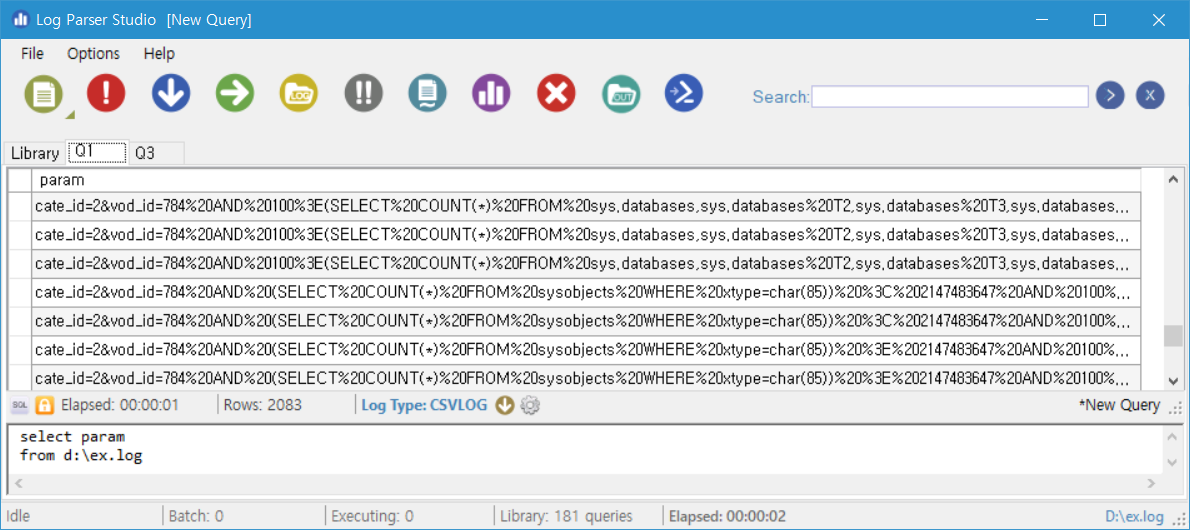Click 'Batch: 0' status entry
This screenshot has height=530, width=1190.
pos(196,517)
